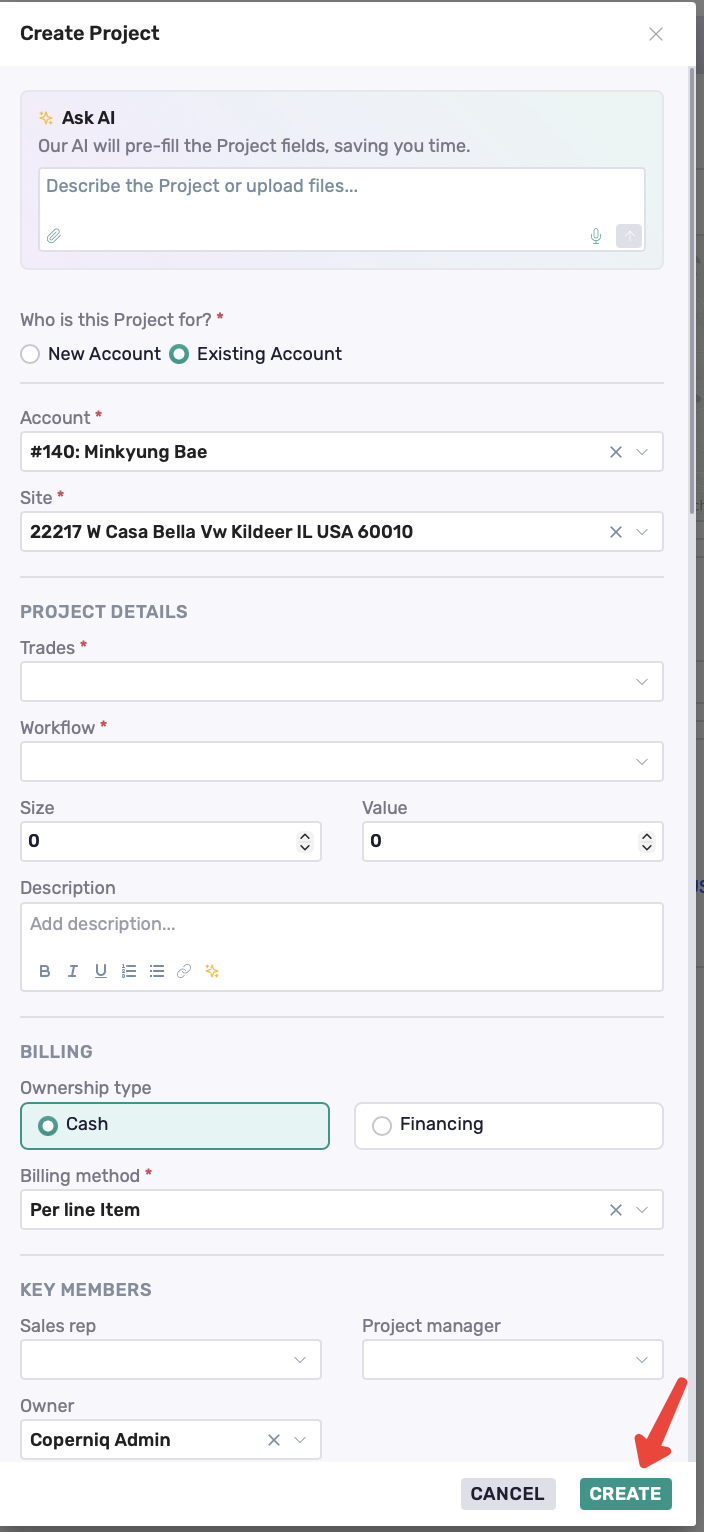Click the Size stepper arrows
Screen dimensions: 704x1532
coord(305,841)
